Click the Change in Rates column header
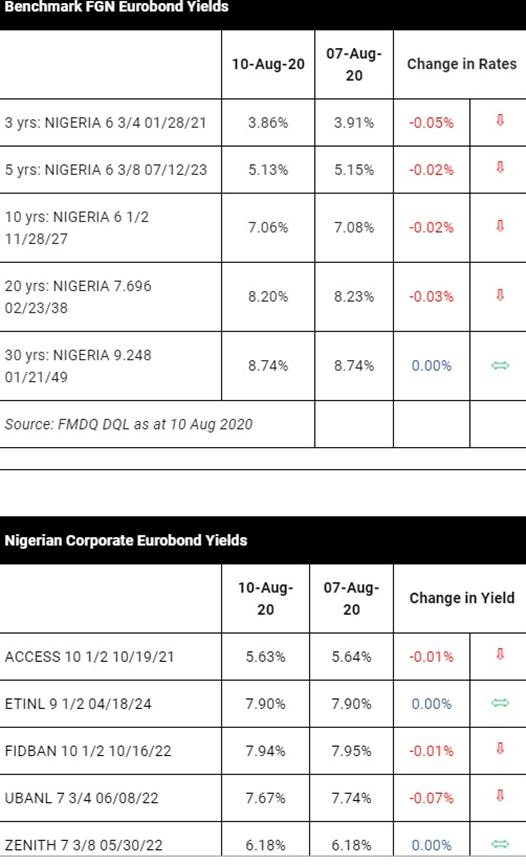The image size is (526, 865). click(462, 64)
